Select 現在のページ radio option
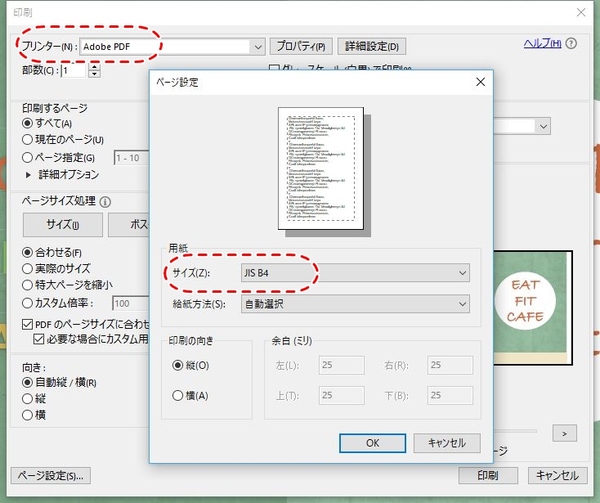This screenshot has height=503, width=600. pyautogui.click(x=27, y=140)
